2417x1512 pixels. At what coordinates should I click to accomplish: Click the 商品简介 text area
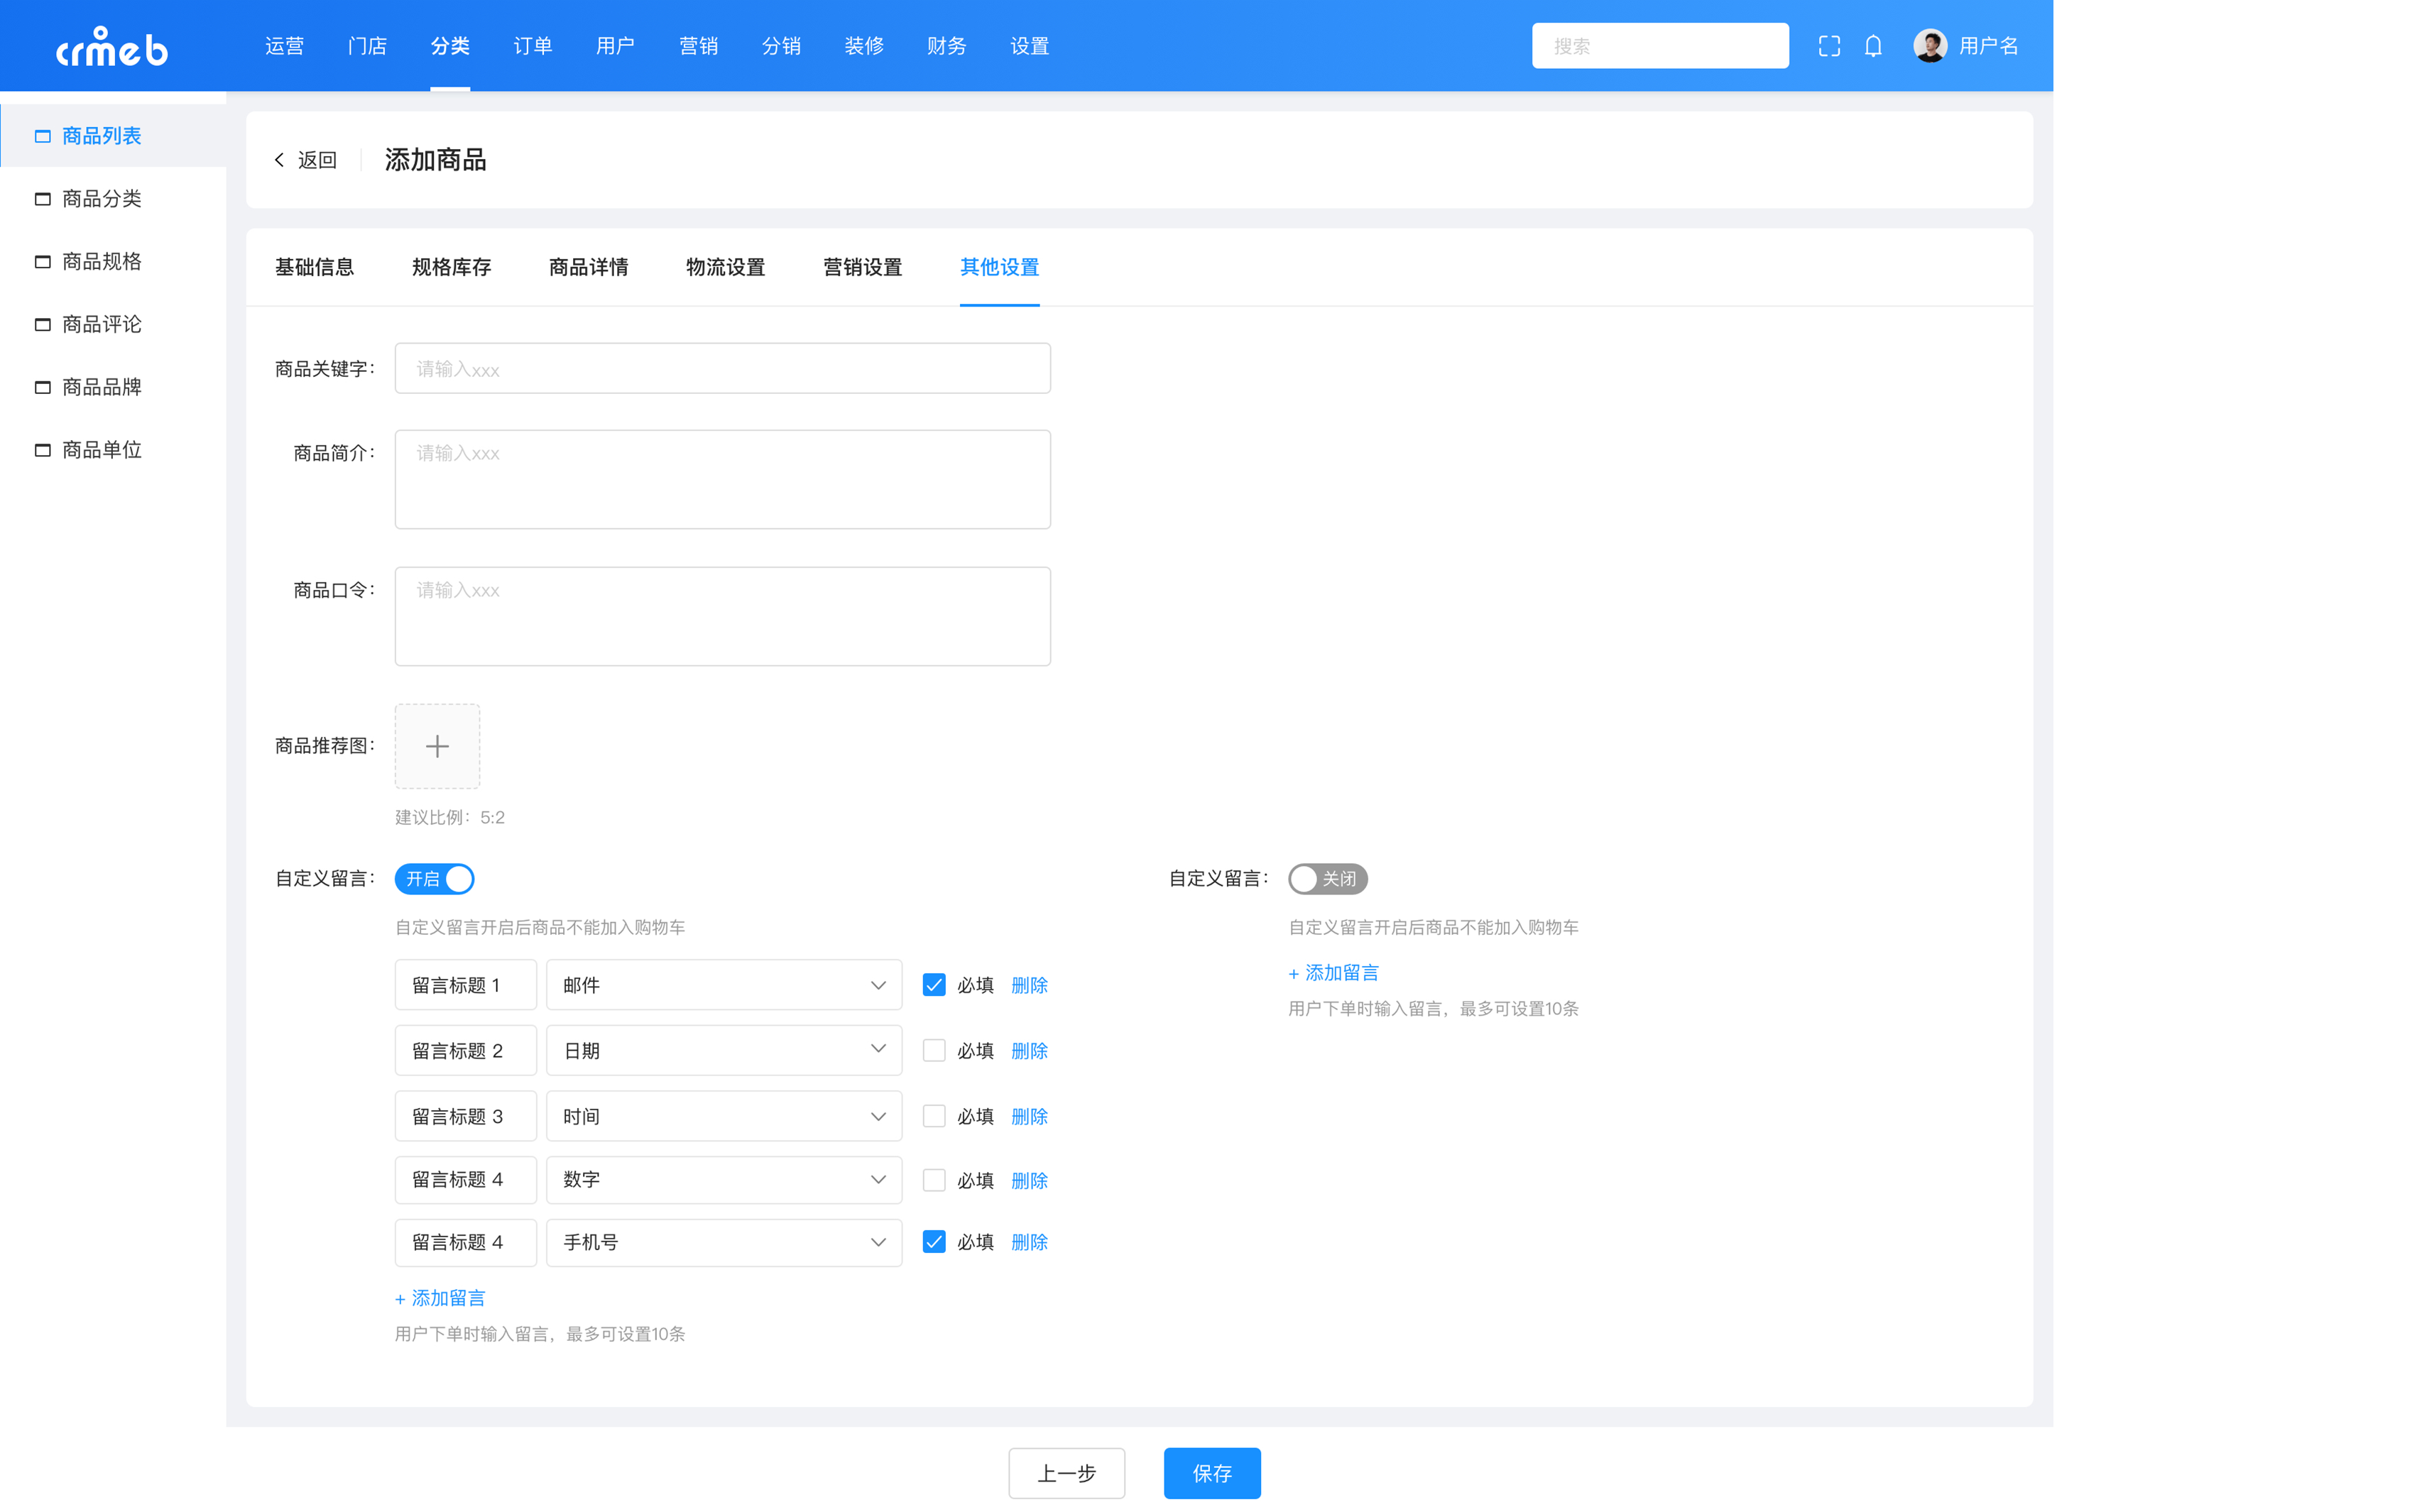(x=722, y=479)
